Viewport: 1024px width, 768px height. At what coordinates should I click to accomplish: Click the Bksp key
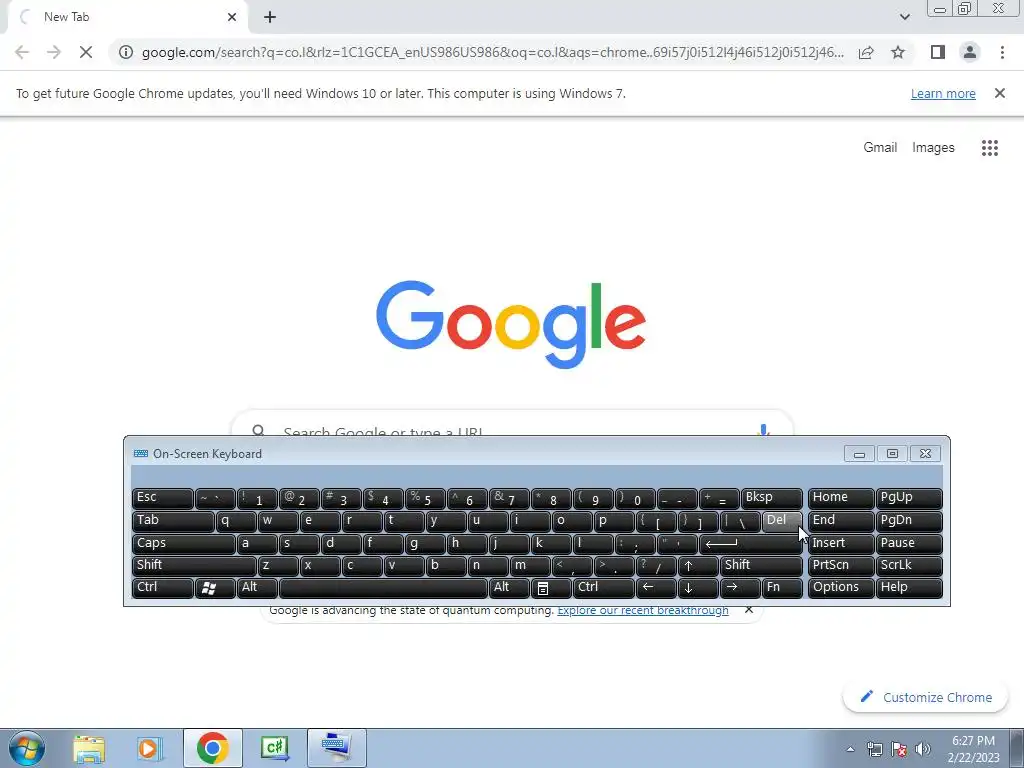click(x=771, y=498)
